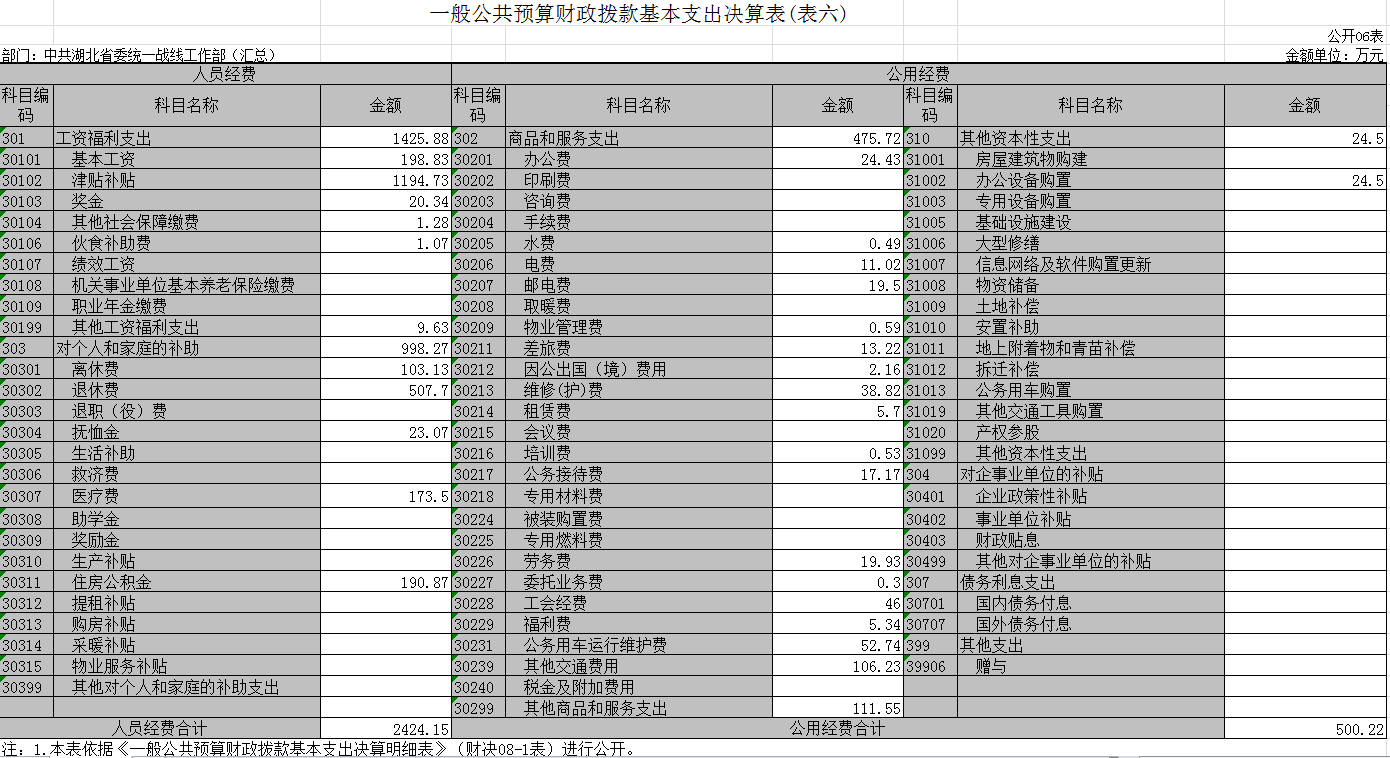Click 信息网络及软件购置更新 cell

point(1091,264)
